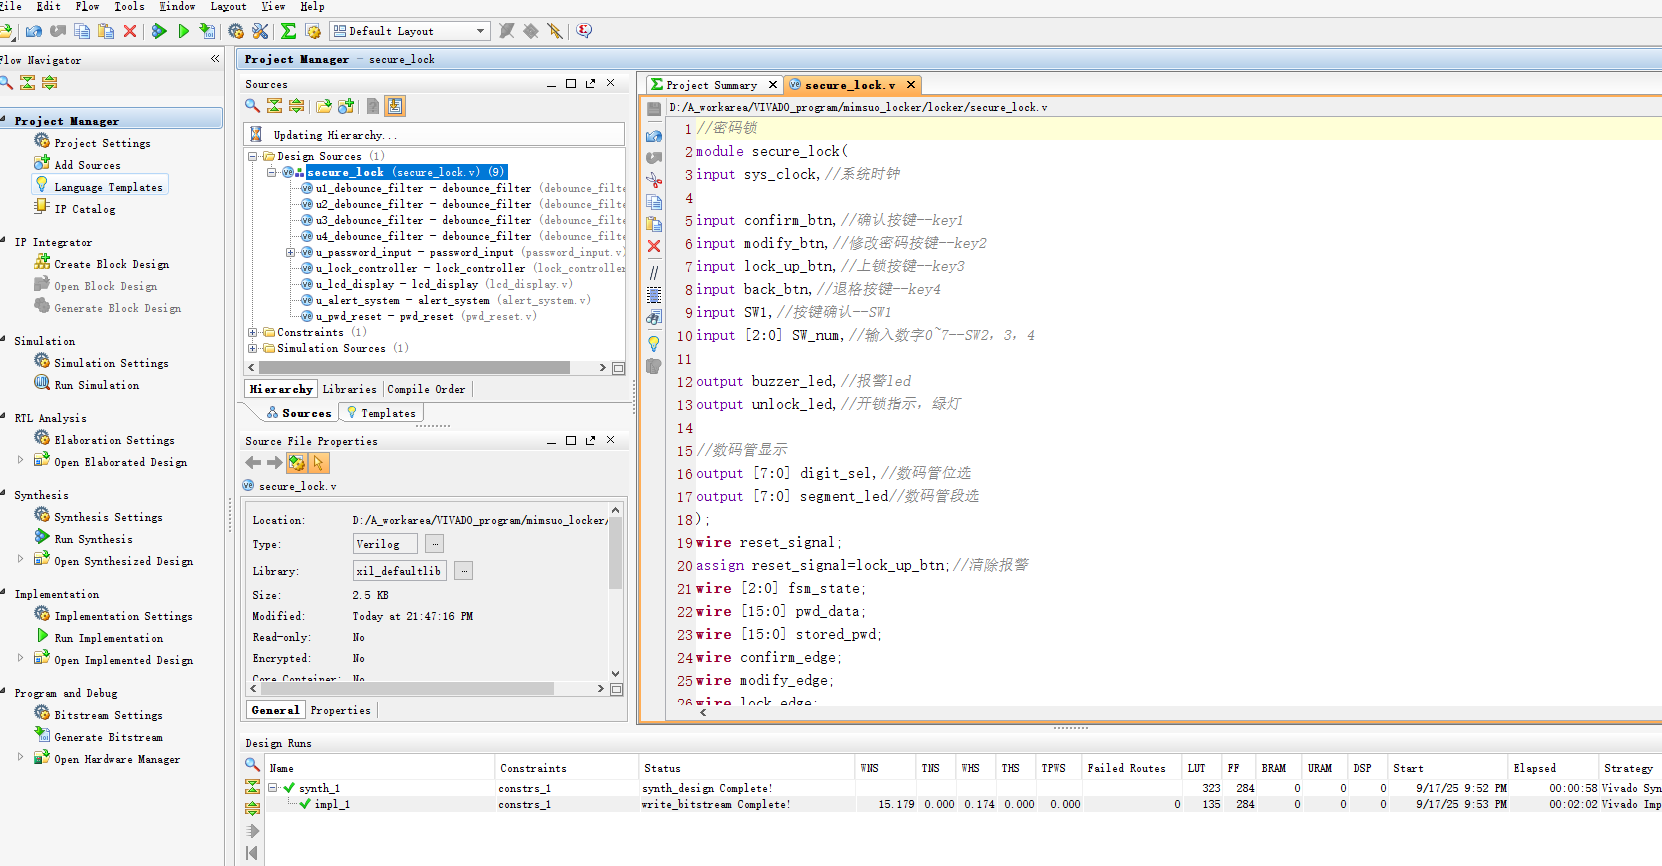This screenshot has width=1662, height=866.
Task: Expand Open Hardware Manager arrow
Action: point(21,757)
